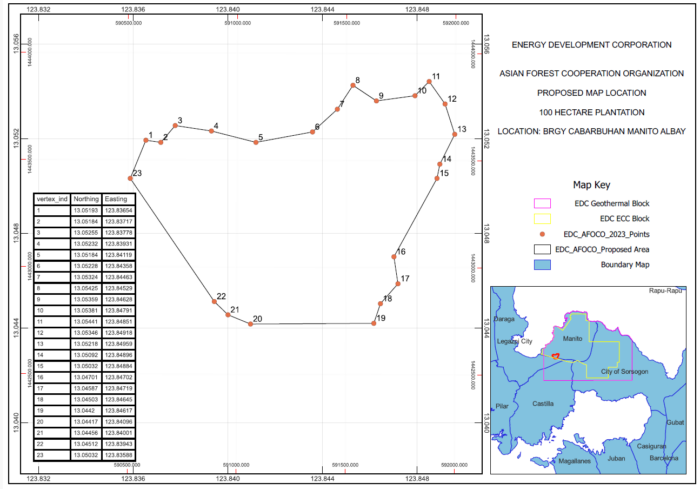Click the Easting column header
The width and height of the screenshot is (700, 489).
[119, 199]
